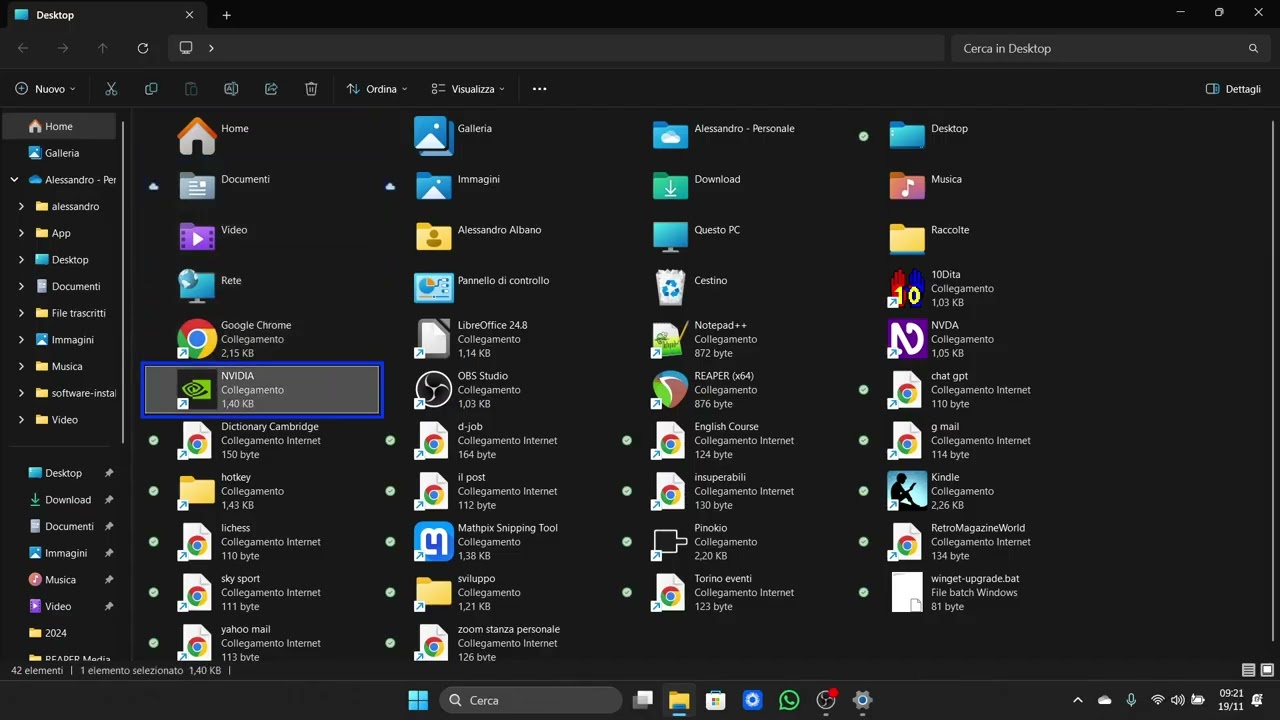Open Microsoft Store from the taskbar
Image resolution: width=1280 pixels, height=720 pixels.
click(x=715, y=700)
